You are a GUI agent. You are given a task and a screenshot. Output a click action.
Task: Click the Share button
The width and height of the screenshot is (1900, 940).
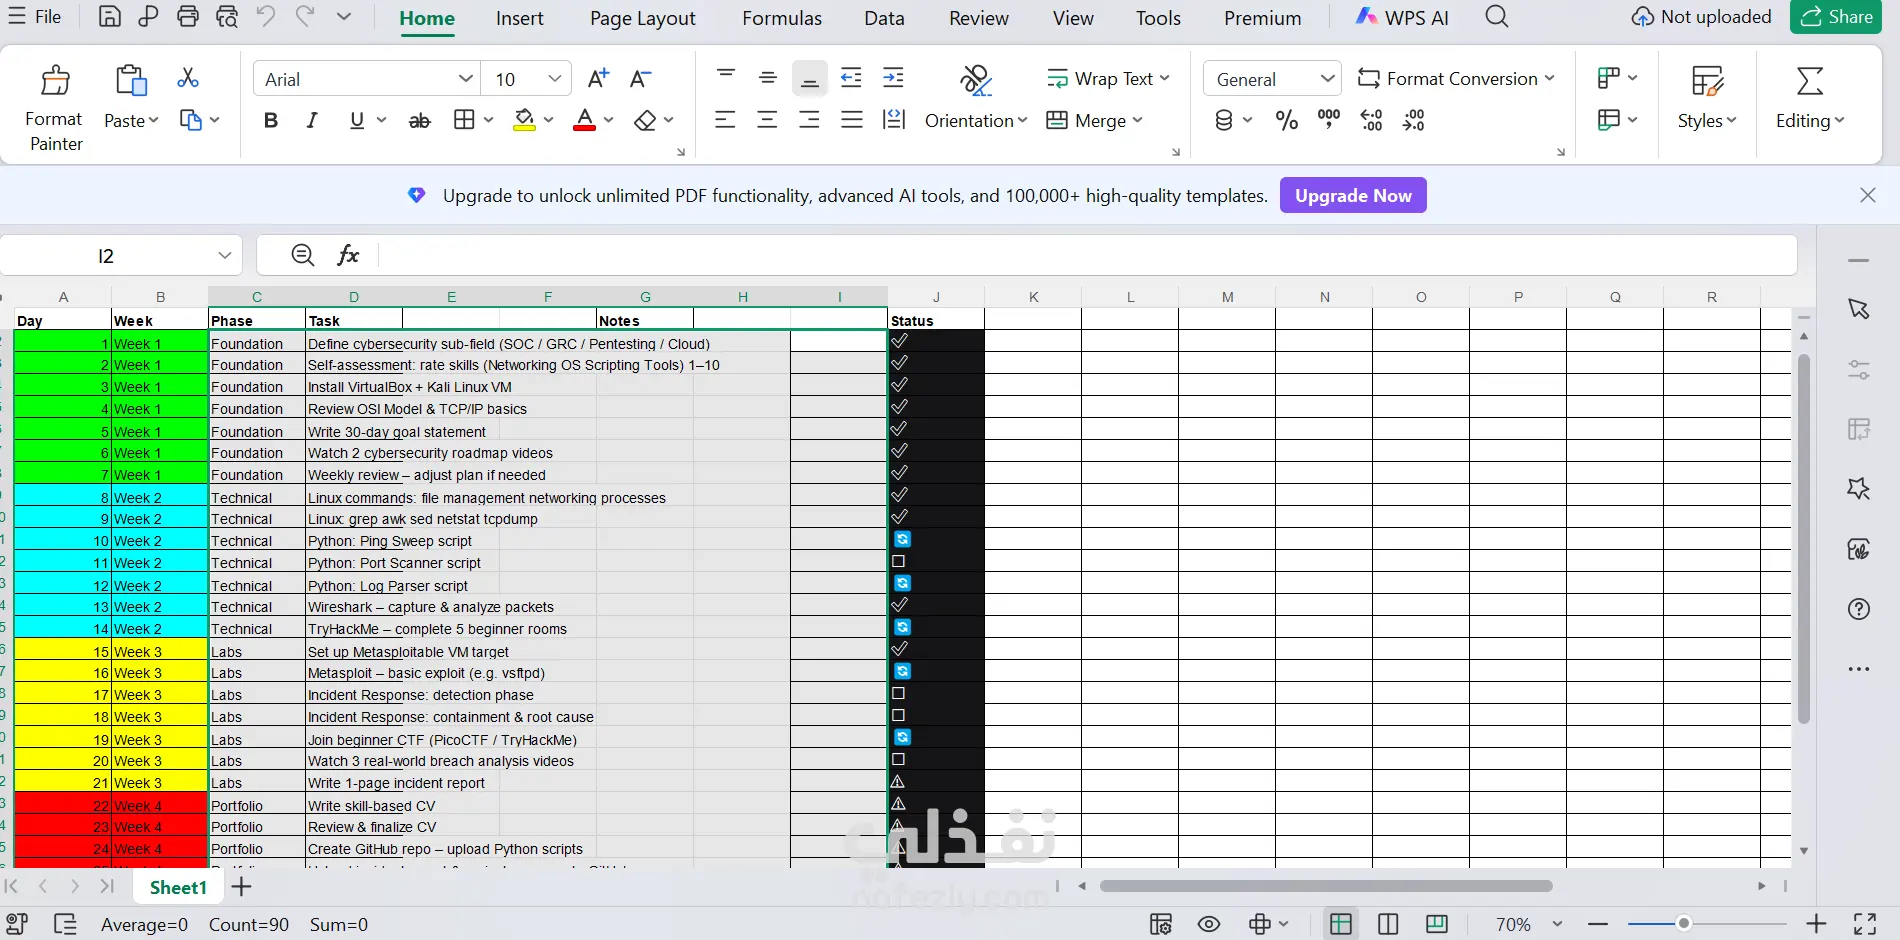(x=1836, y=17)
